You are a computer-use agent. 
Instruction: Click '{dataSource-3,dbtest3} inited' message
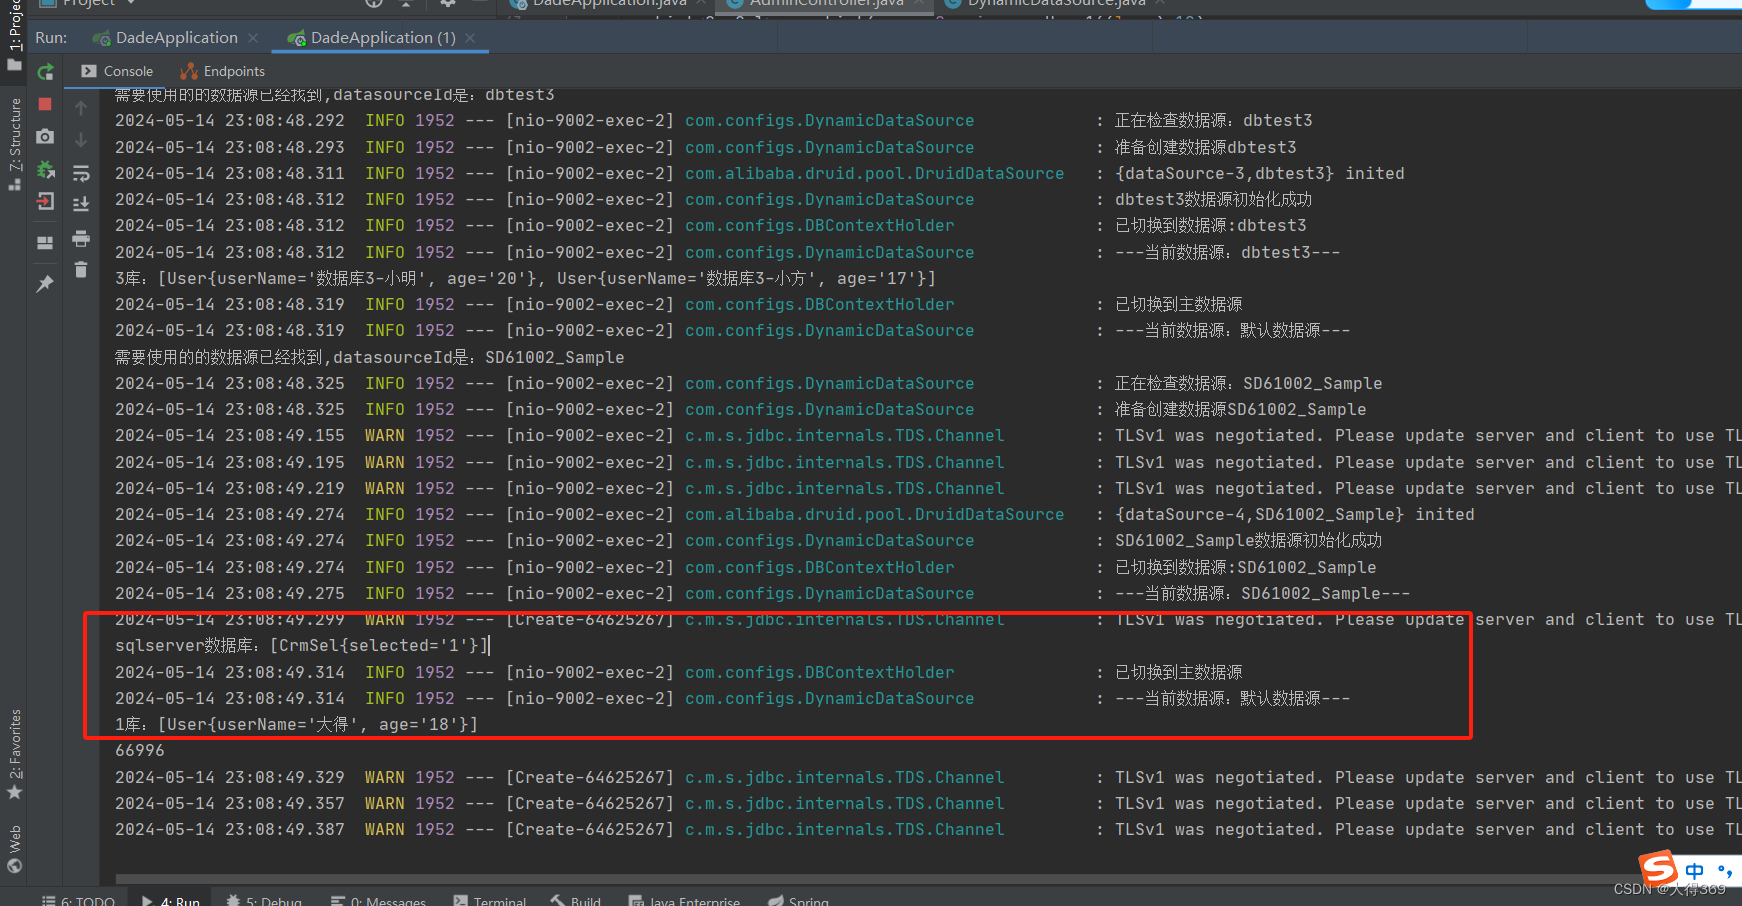point(1259,174)
